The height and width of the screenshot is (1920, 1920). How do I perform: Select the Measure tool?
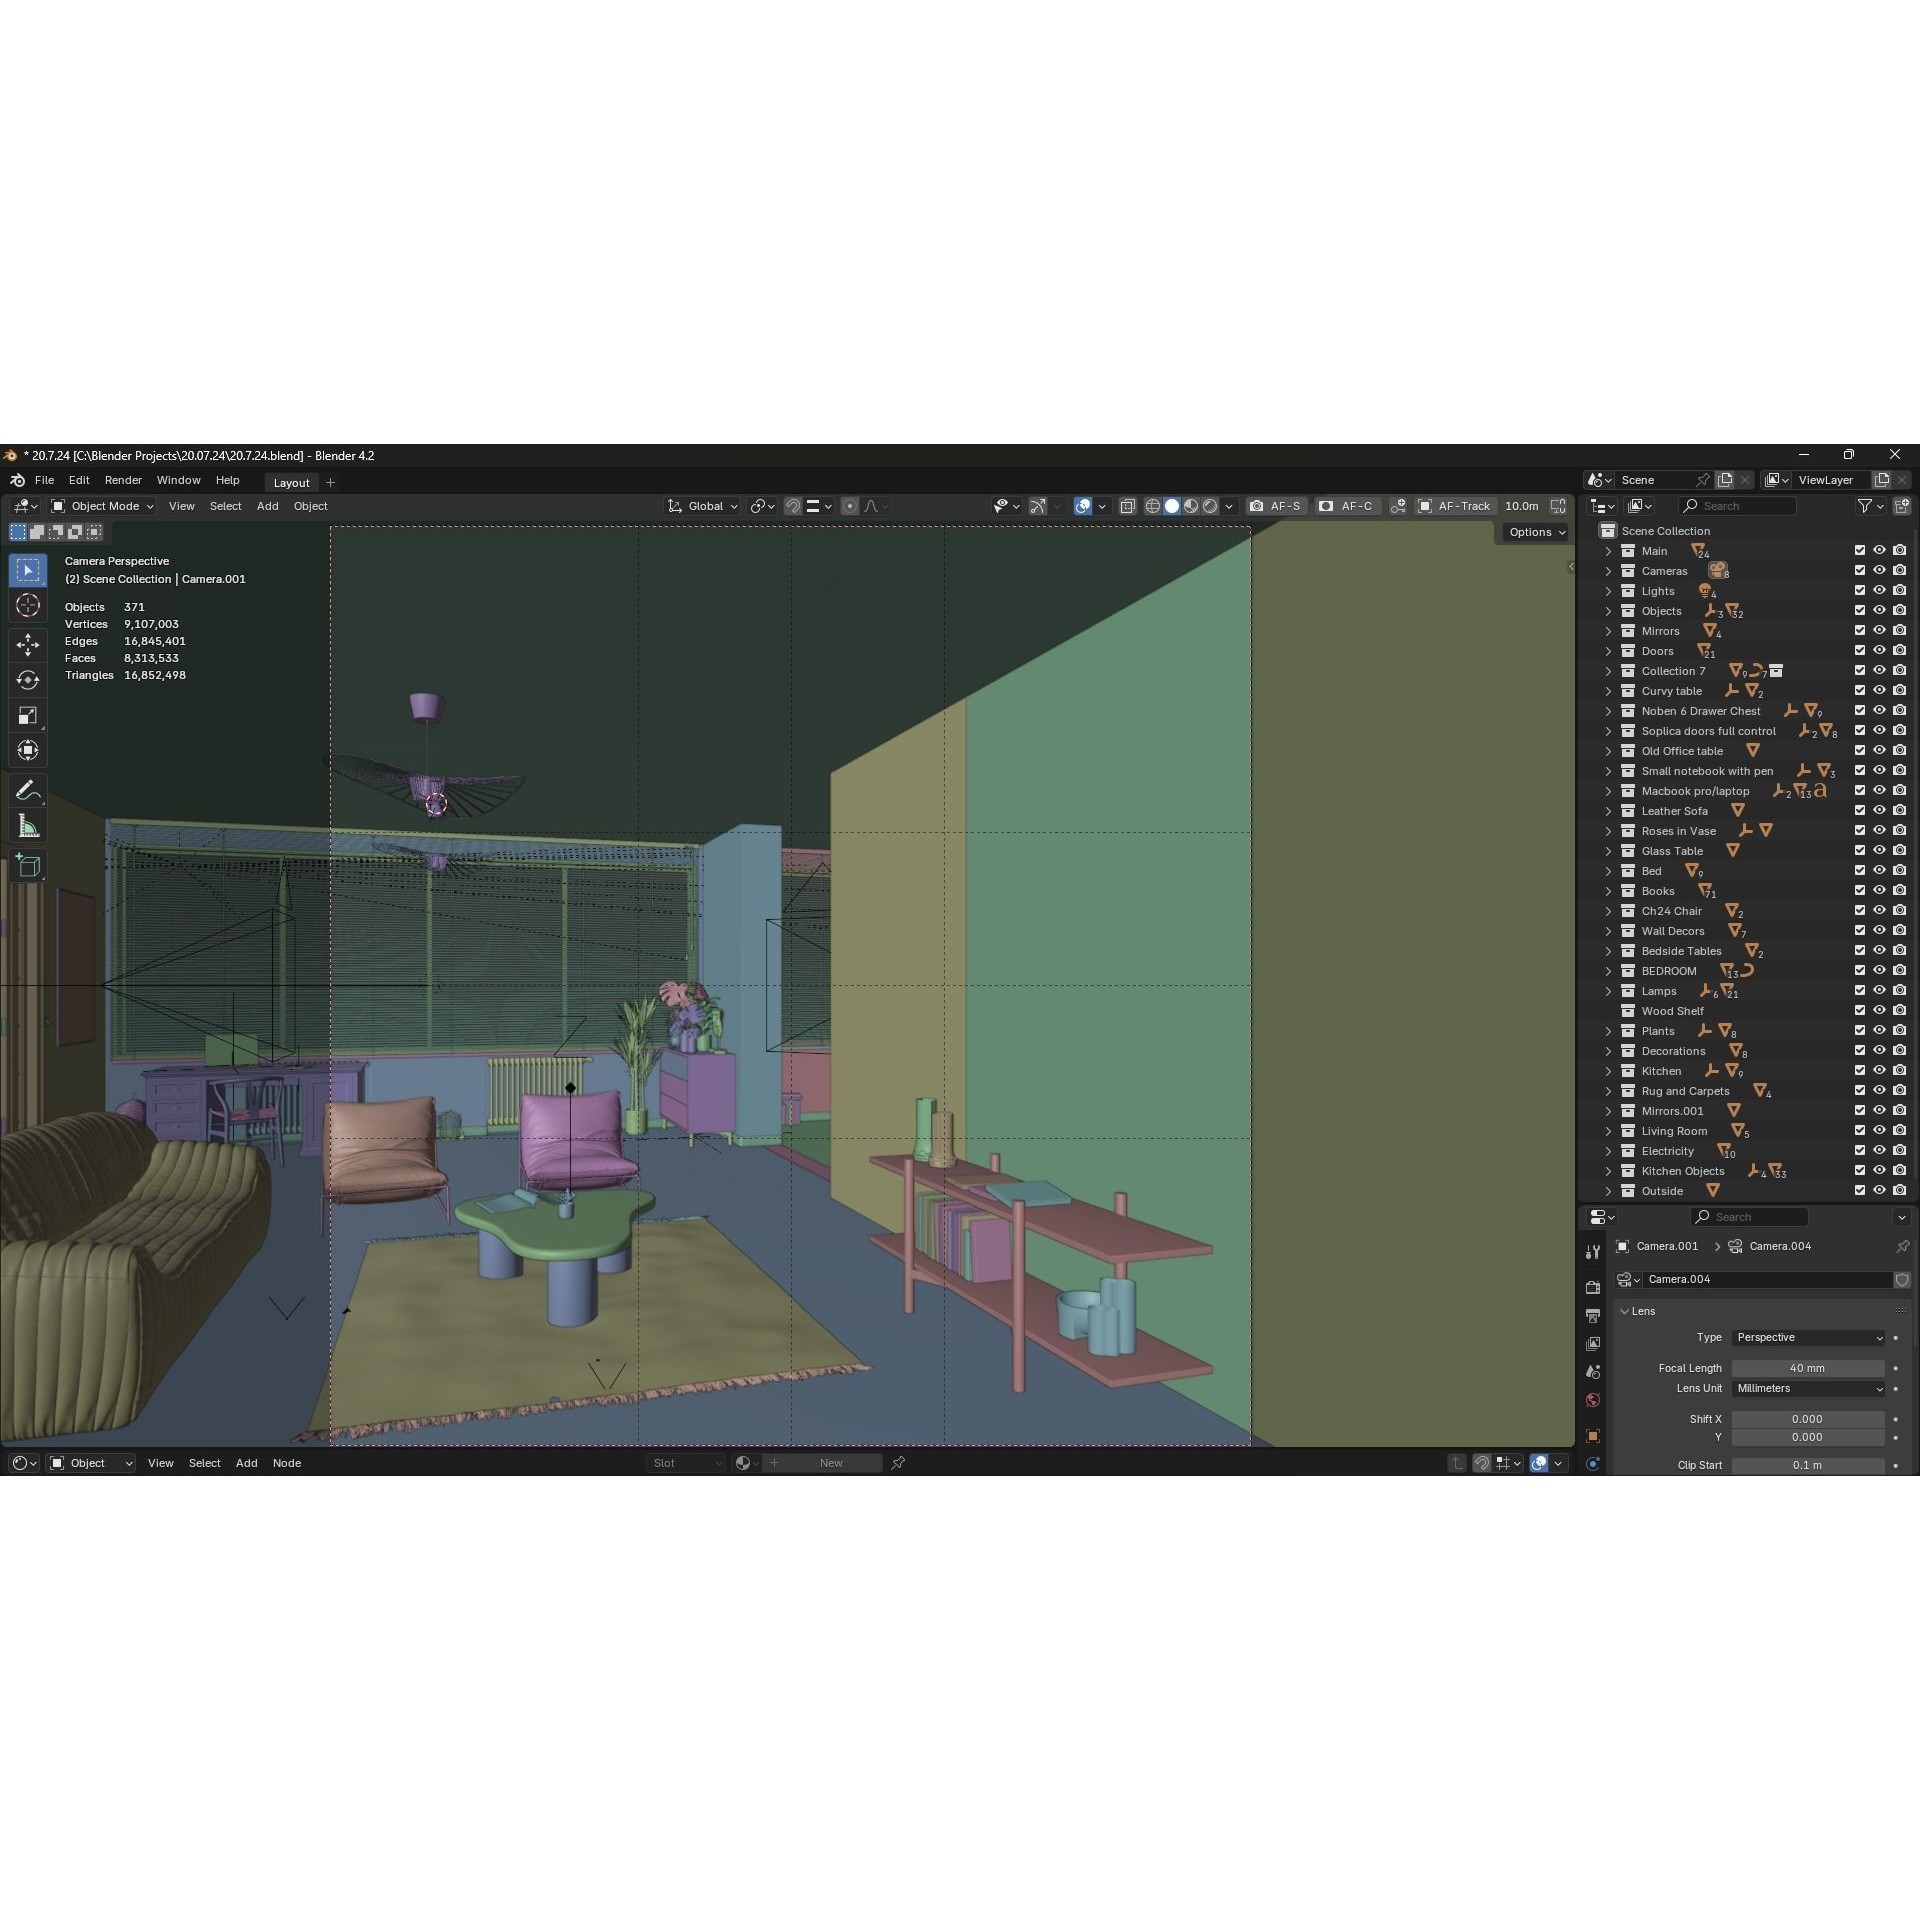[x=28, y=825]
